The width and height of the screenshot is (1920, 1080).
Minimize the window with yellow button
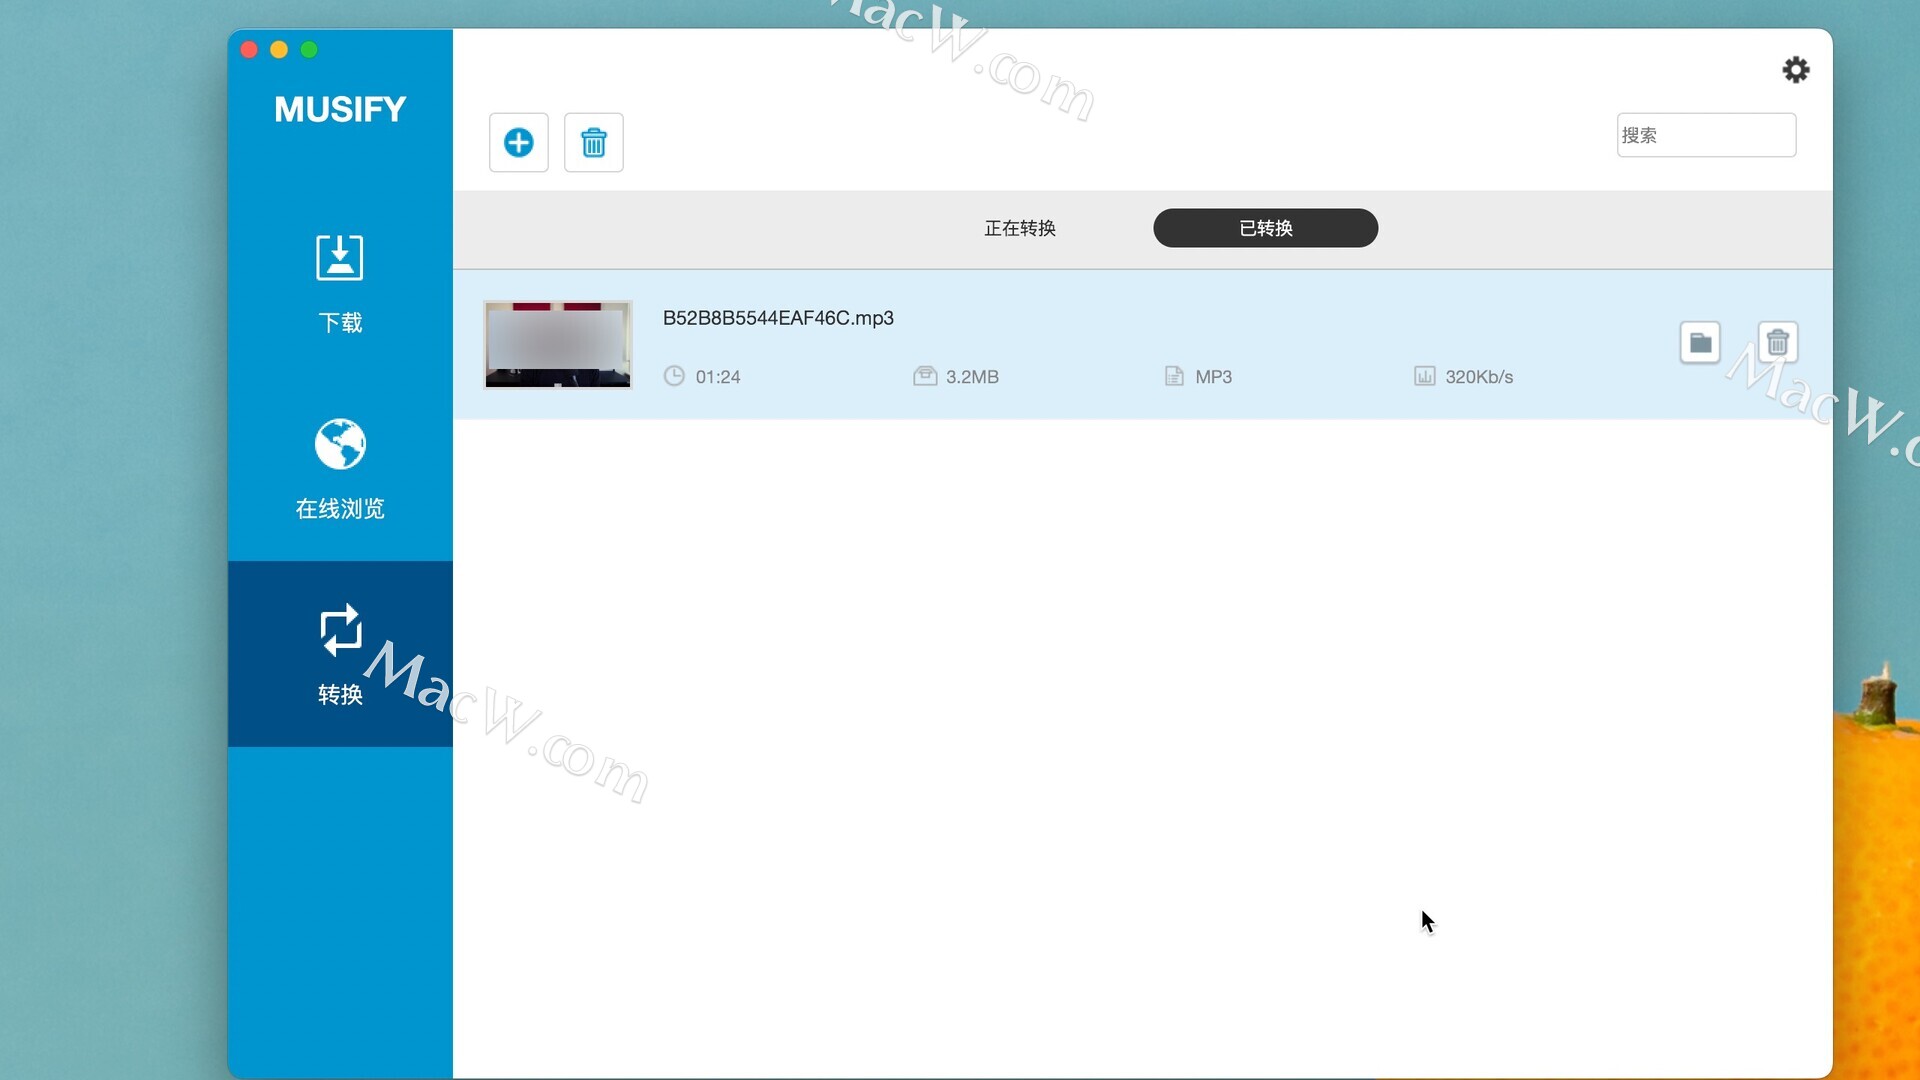click(279, 49)
